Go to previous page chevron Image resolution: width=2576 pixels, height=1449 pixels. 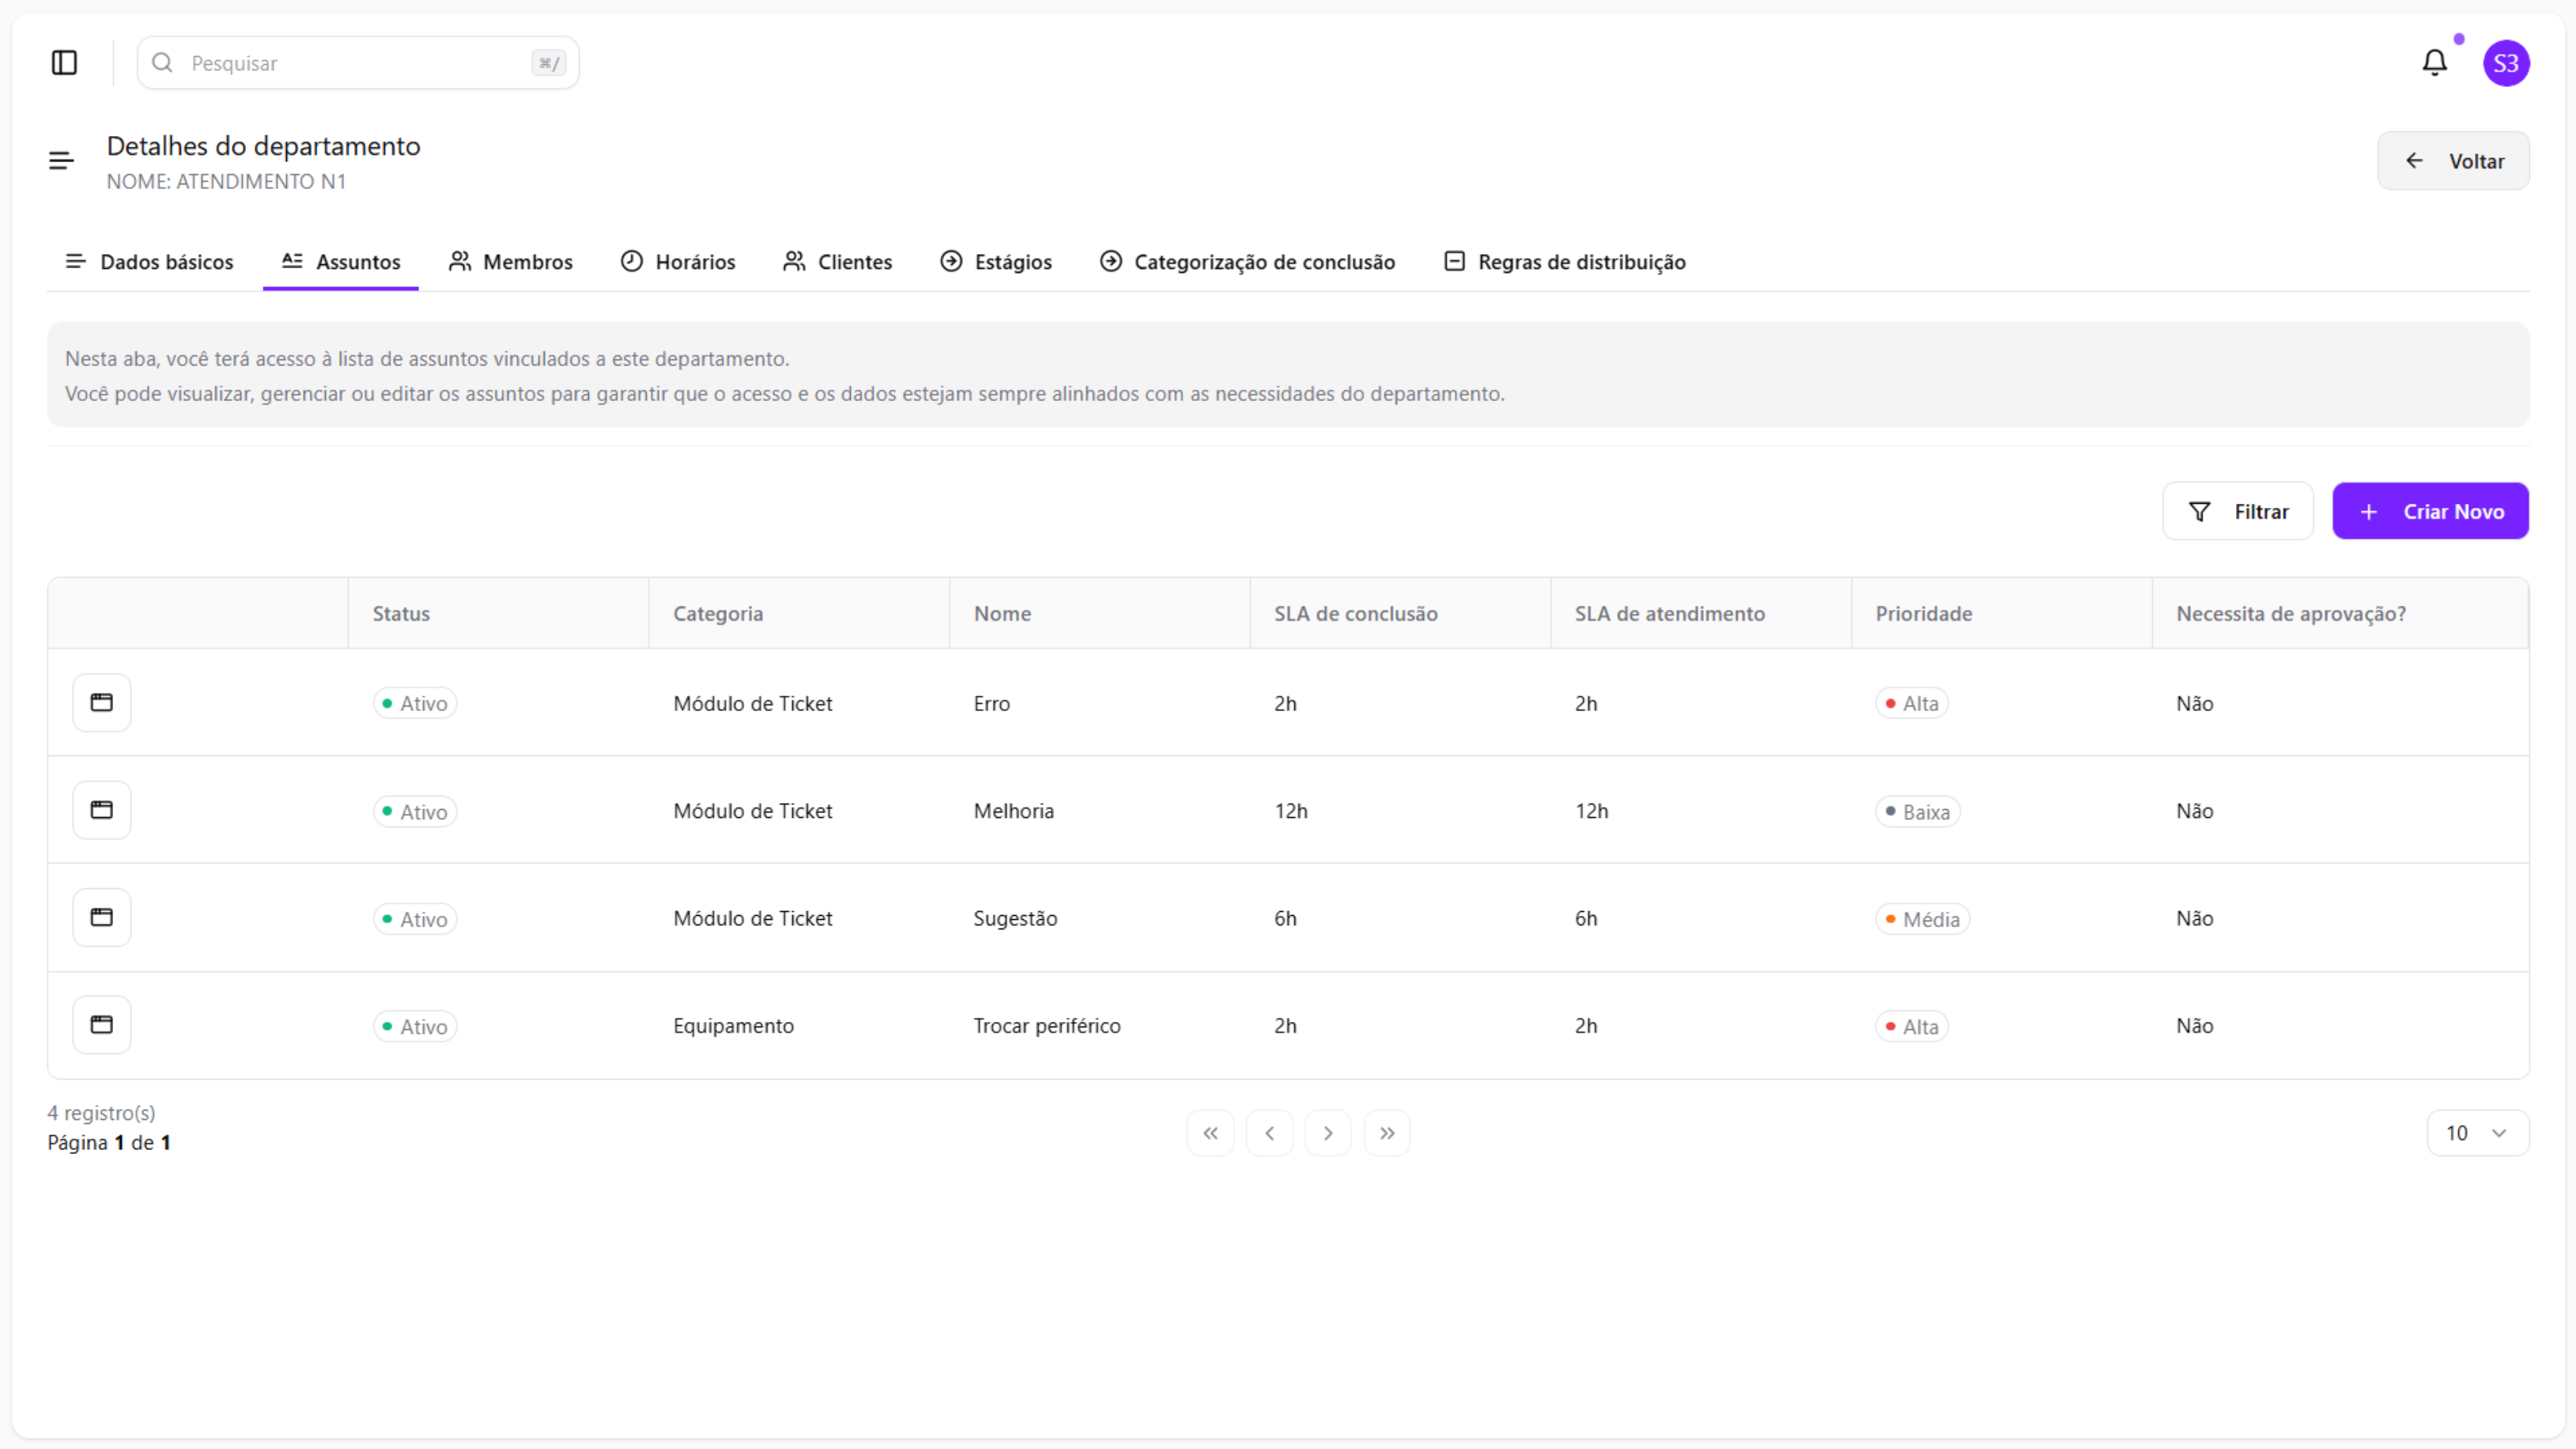point(1269,1133)
